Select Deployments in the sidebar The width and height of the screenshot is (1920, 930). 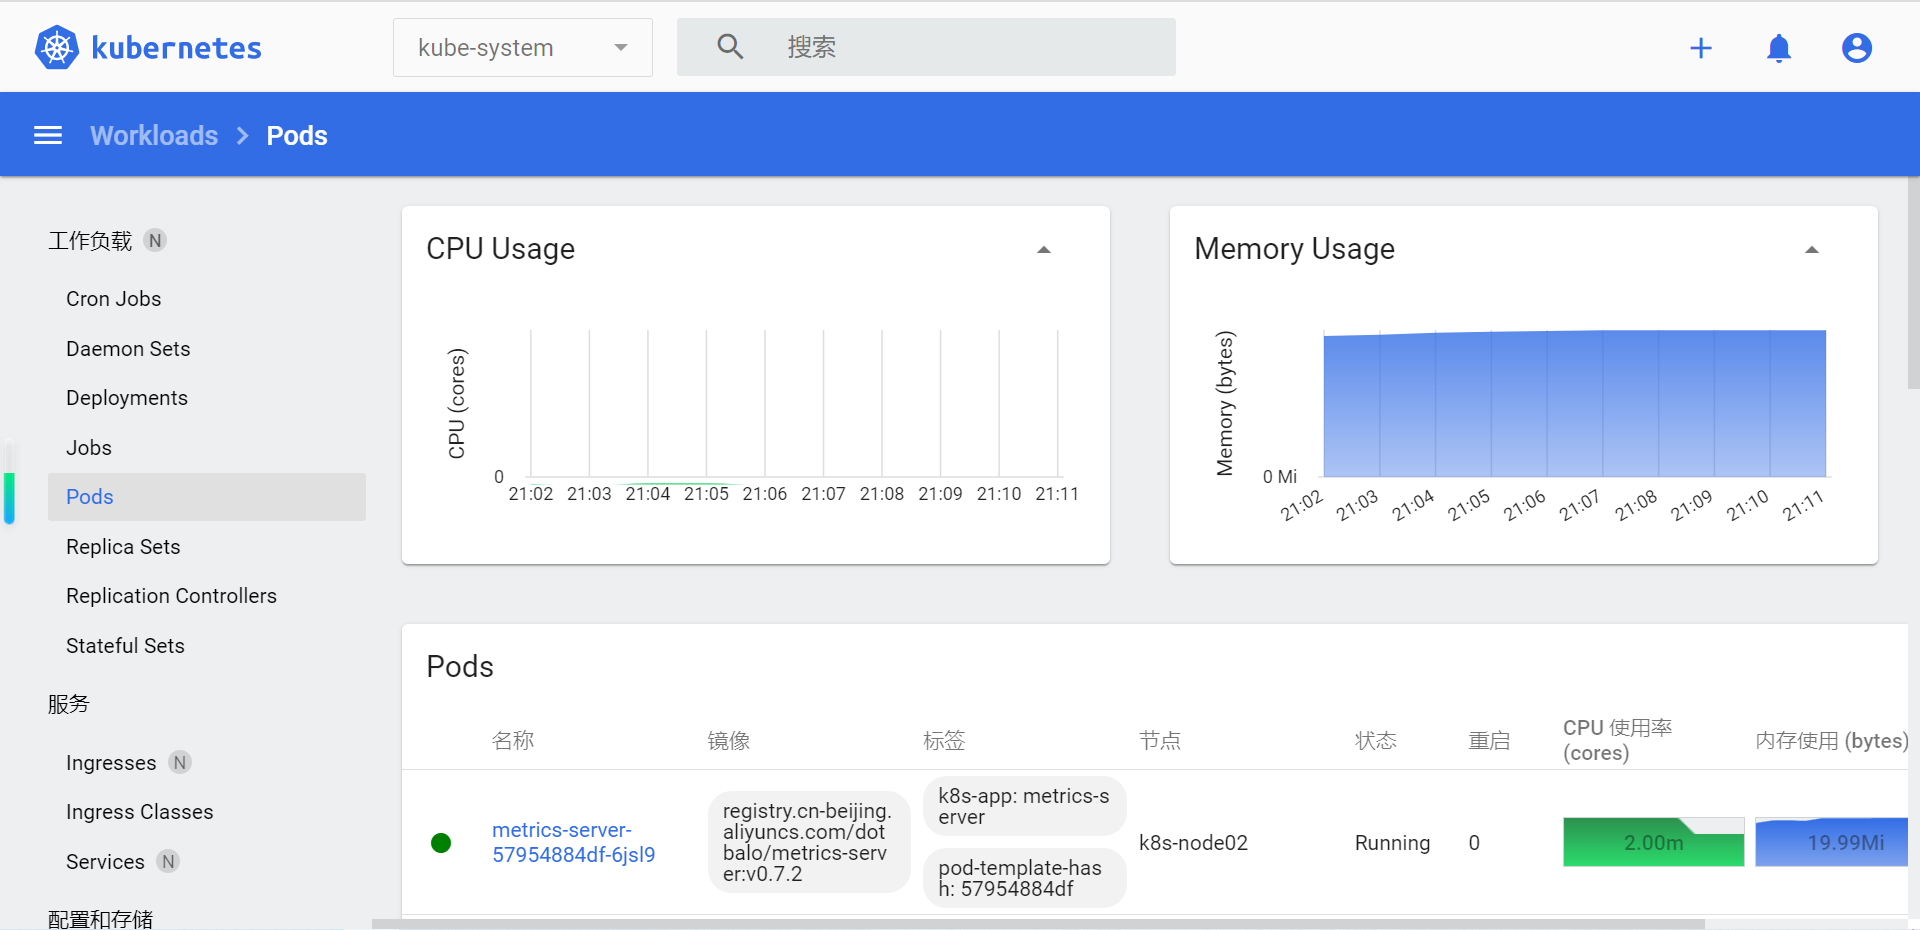pyautogui.click(x=127, y=398)
